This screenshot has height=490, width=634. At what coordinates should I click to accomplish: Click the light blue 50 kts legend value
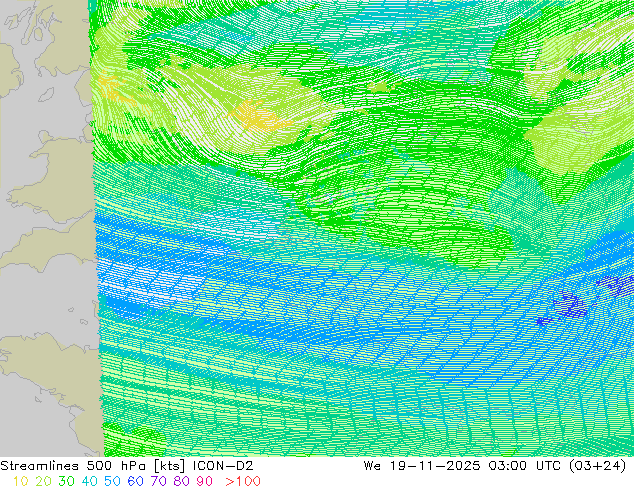pyautogui.click(x=112, y=481)
